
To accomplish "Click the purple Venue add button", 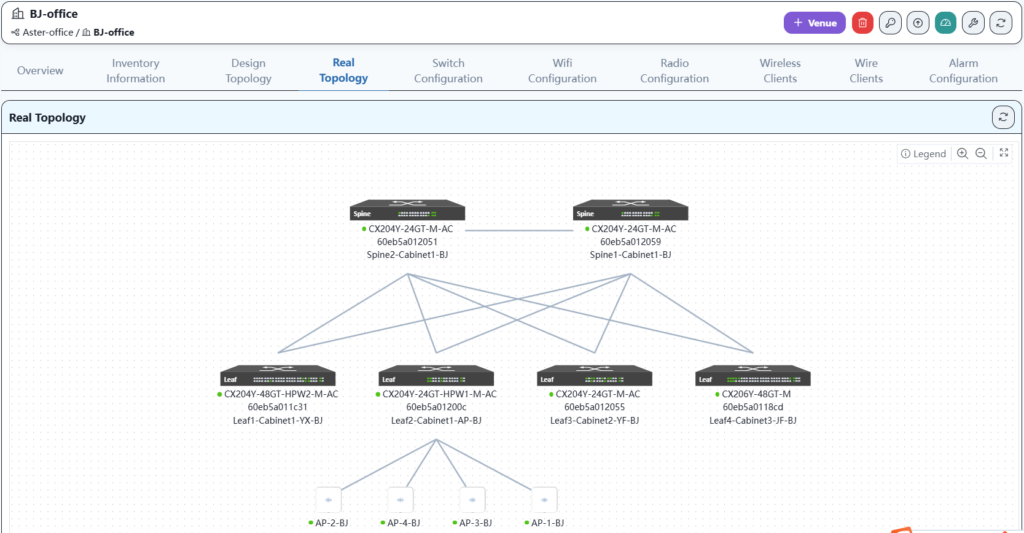I will coord(814,23).
